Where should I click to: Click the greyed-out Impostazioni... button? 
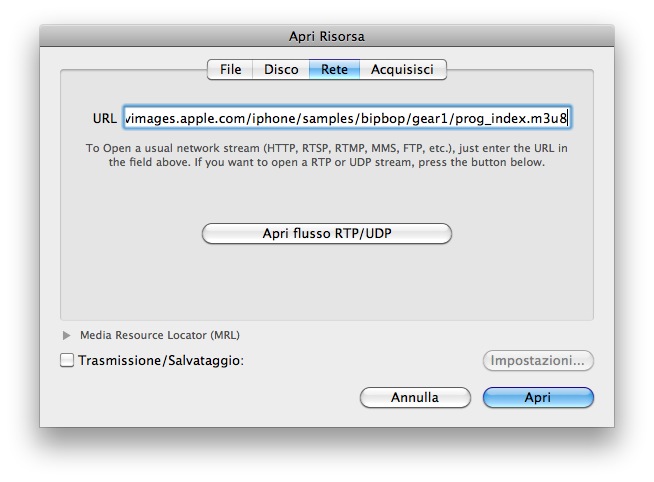[538, 361]
